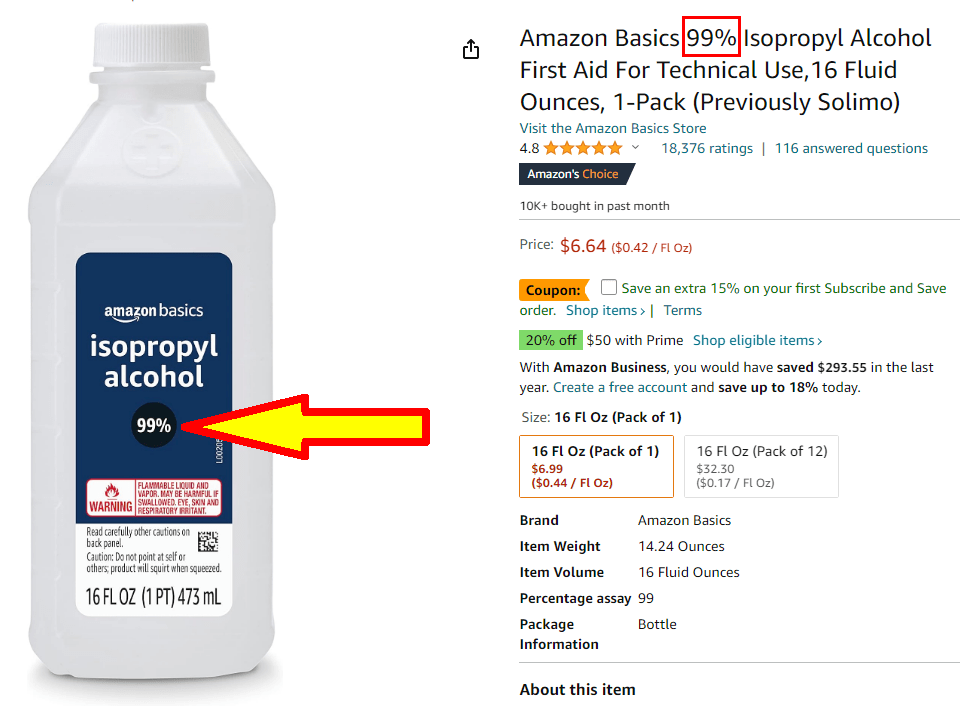Click the share icon near the product image
This screenshot has width=977, height=706.
pyautogui.click(x=471, y=49)
